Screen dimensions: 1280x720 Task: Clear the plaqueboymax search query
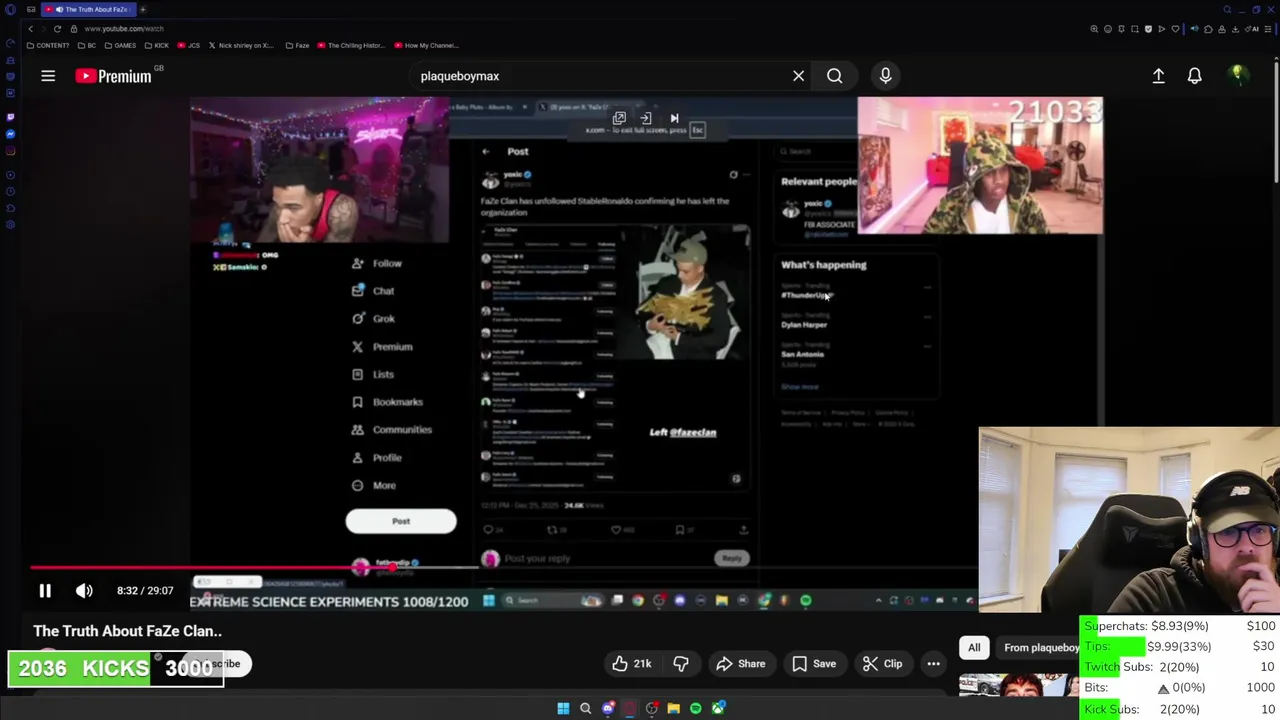tap(798, 76)
